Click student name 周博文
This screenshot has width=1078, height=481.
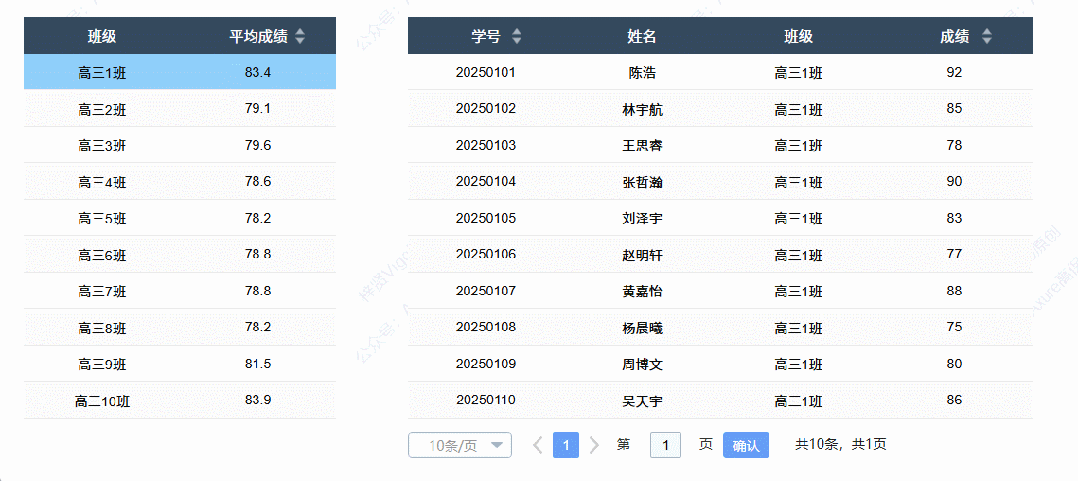click(642, 364)
